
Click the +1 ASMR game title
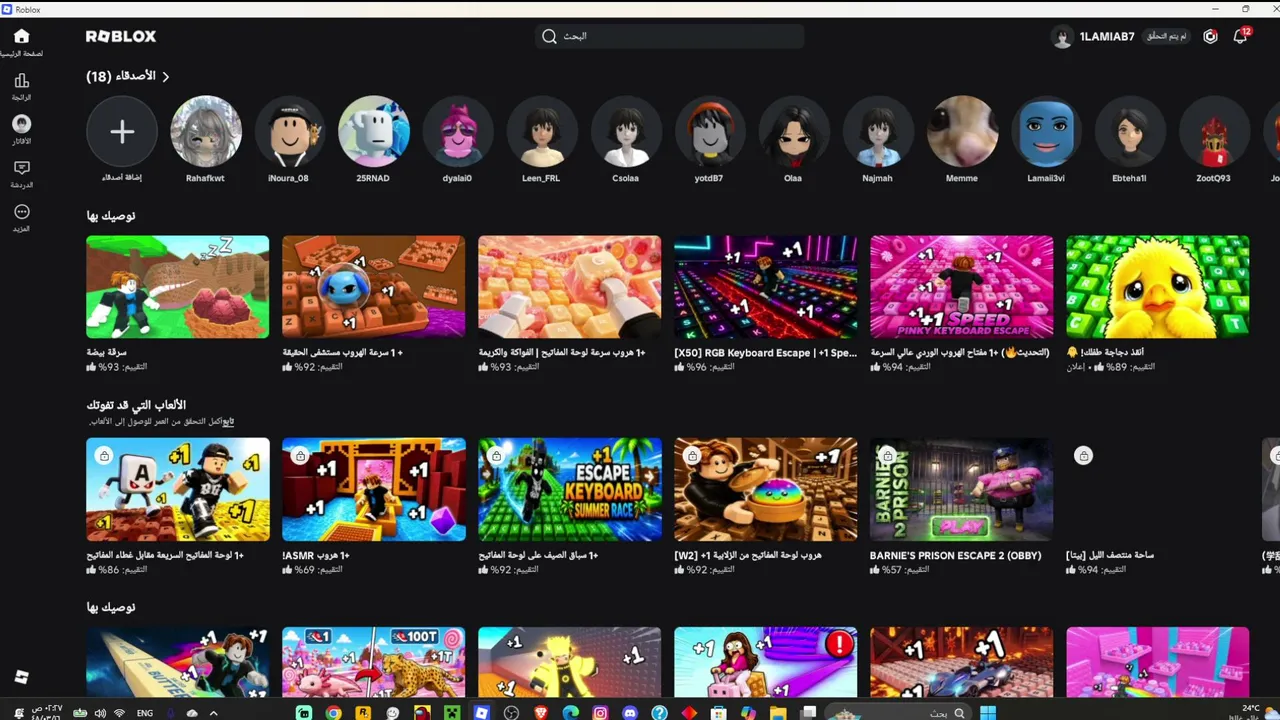point(316,555)
